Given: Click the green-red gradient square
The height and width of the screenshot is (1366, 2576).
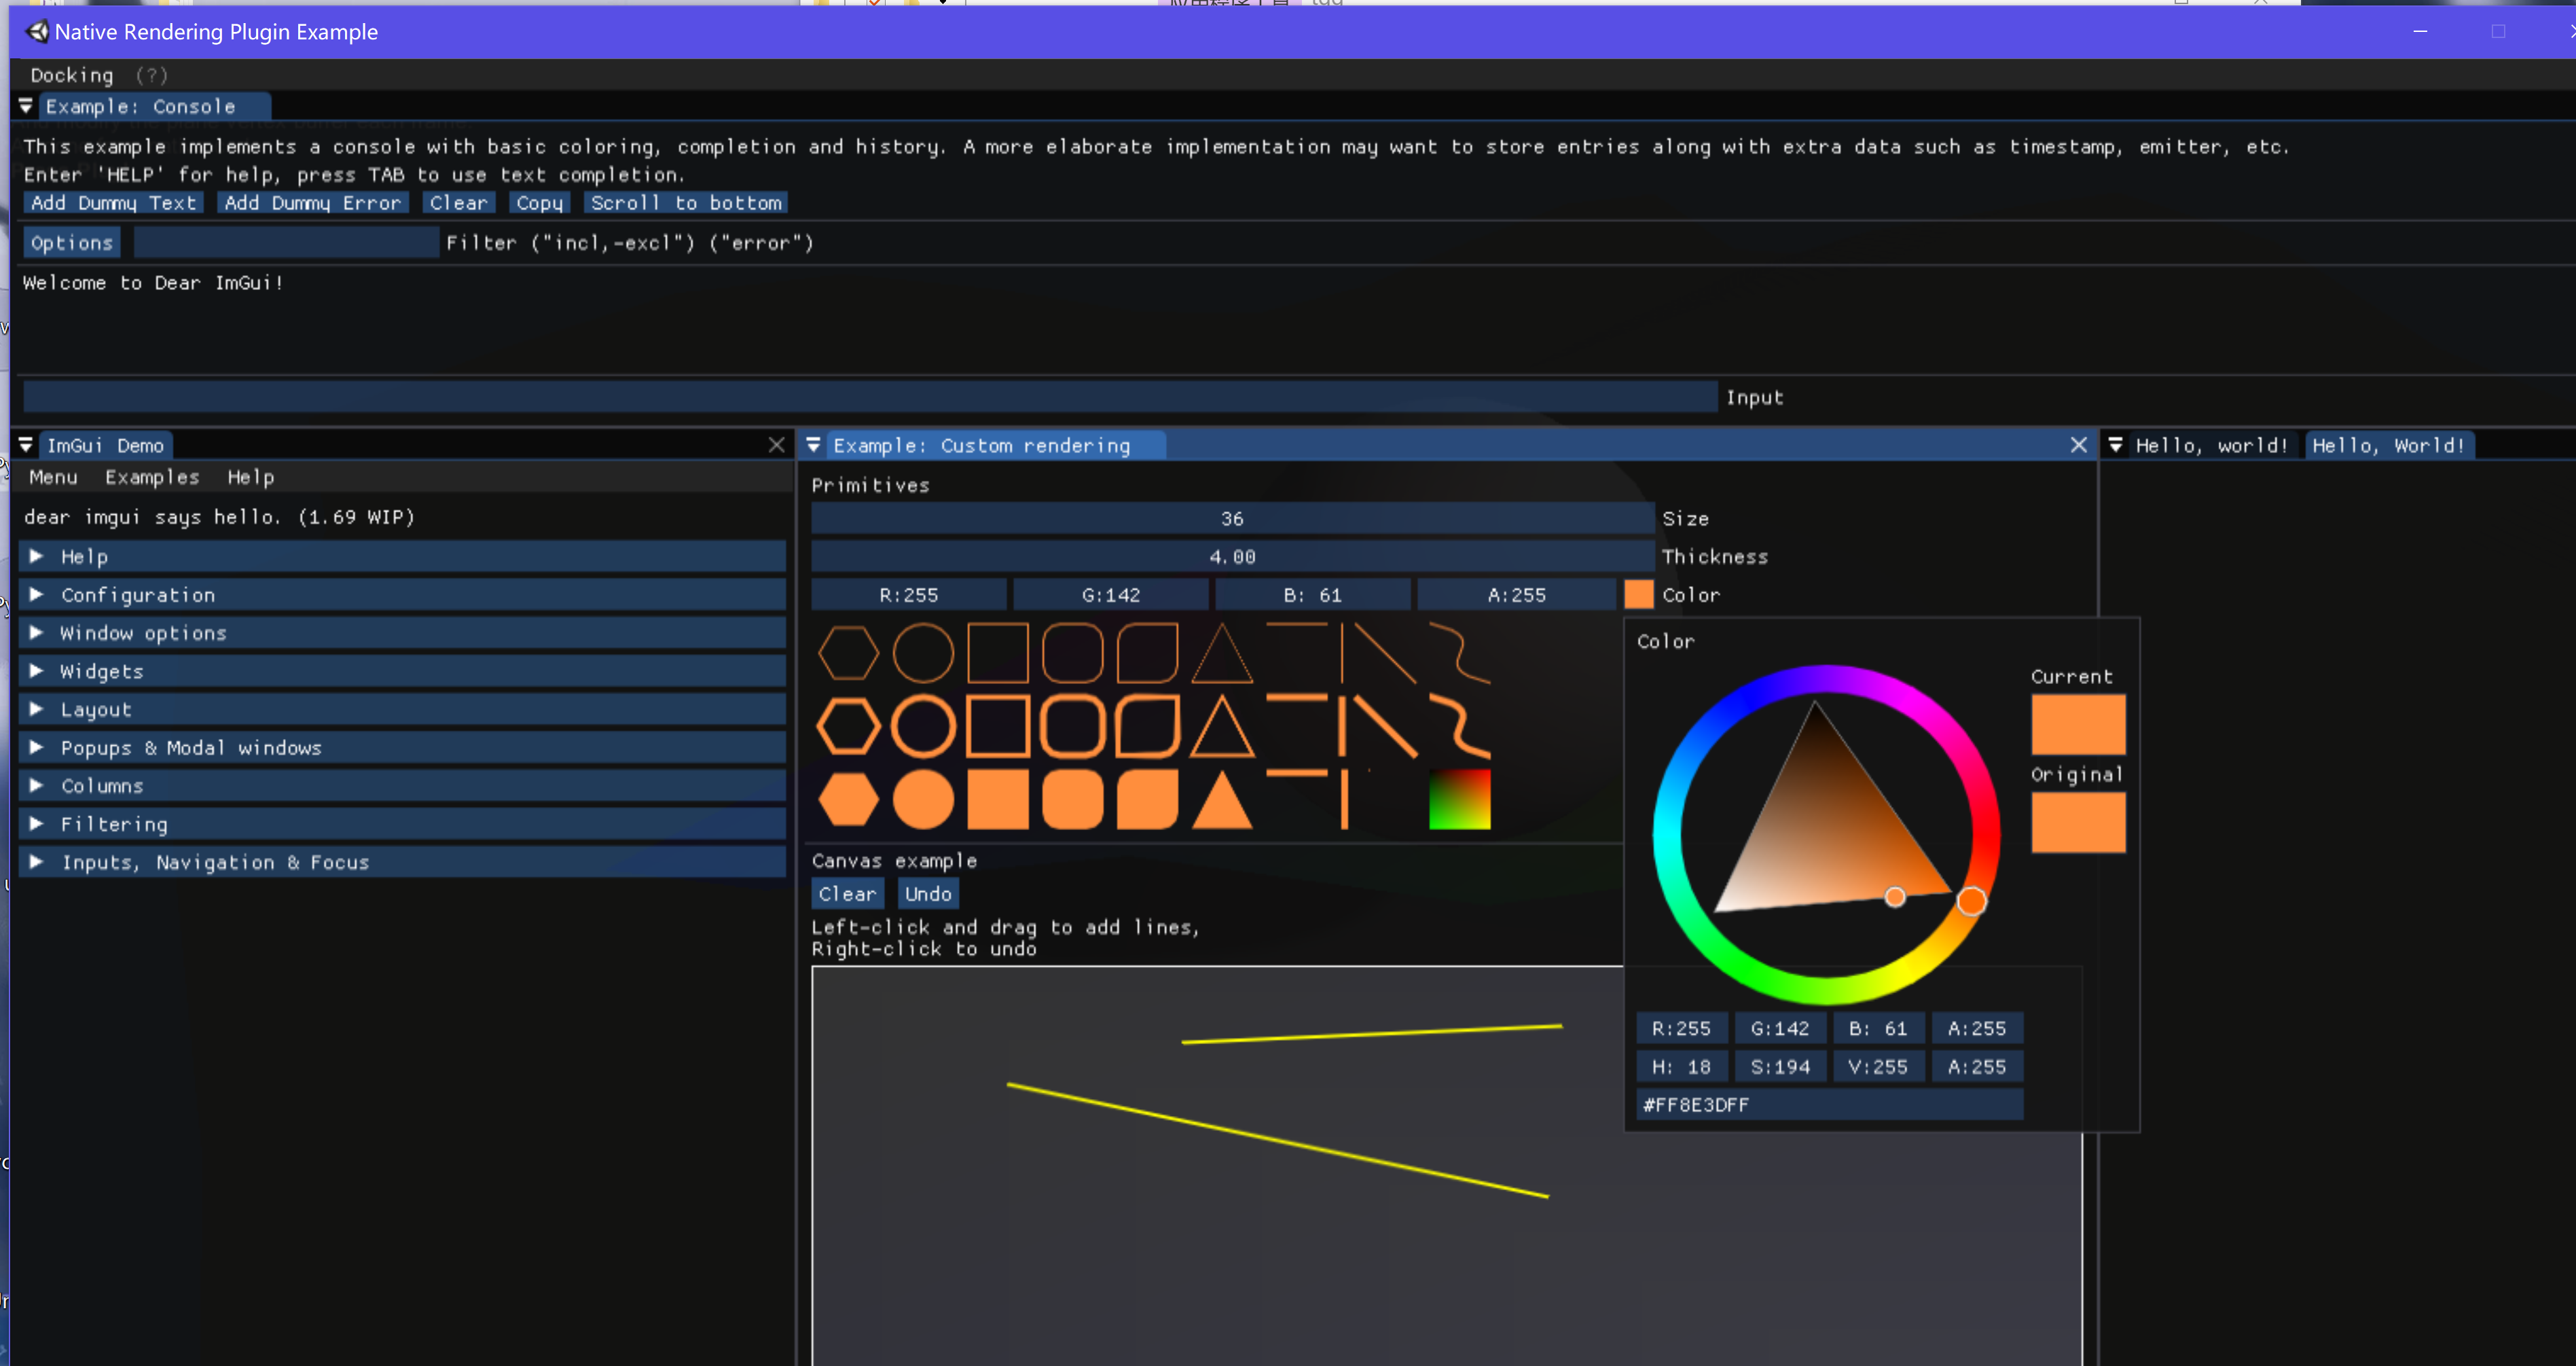Looking at the screenshot, I should pyautogui.click(x=1459, y=799).
